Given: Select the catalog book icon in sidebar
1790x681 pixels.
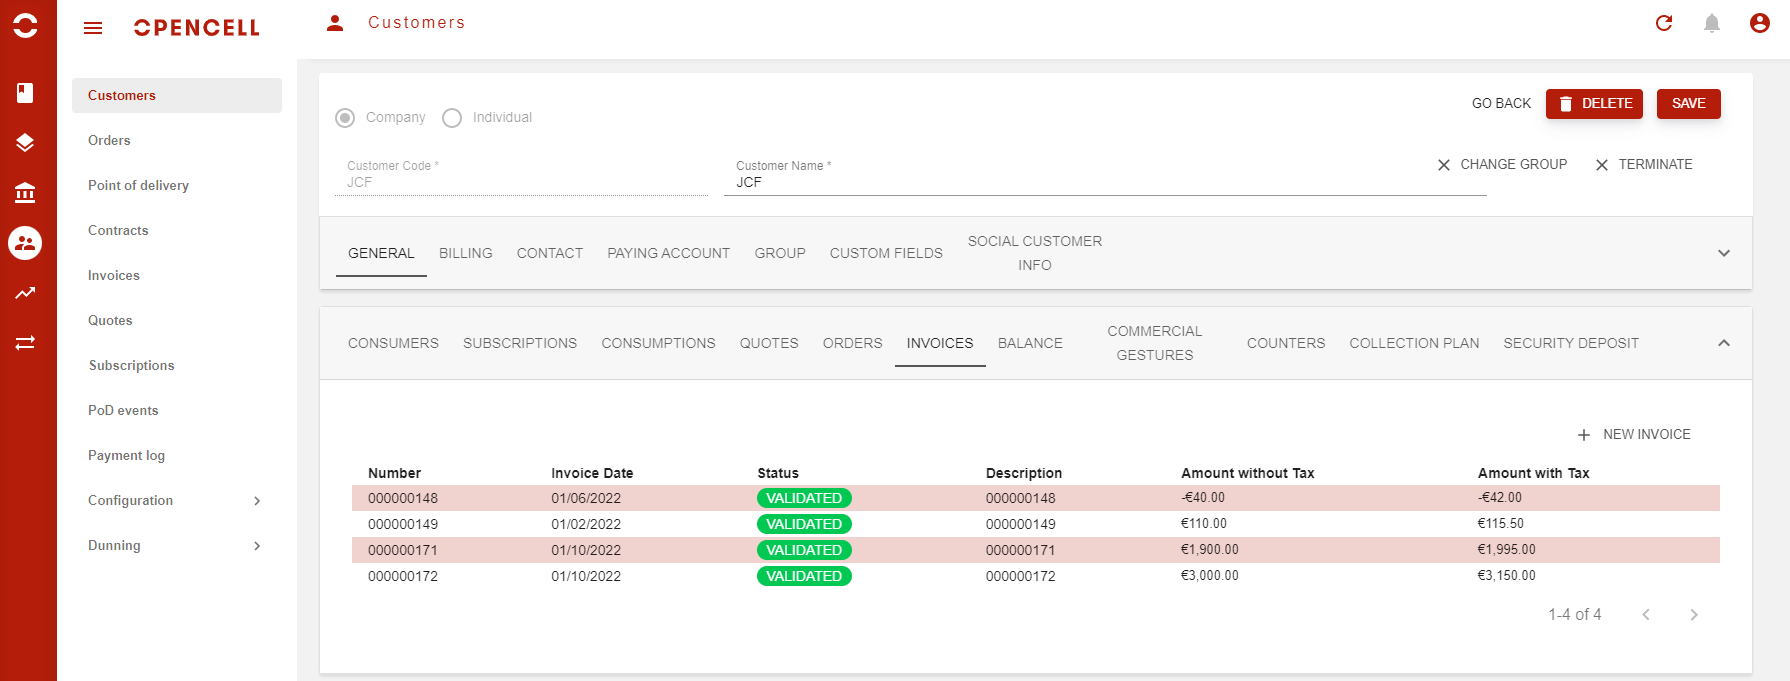Looking at the screenshot, I should pyautogui.click(x=25, y=93).
